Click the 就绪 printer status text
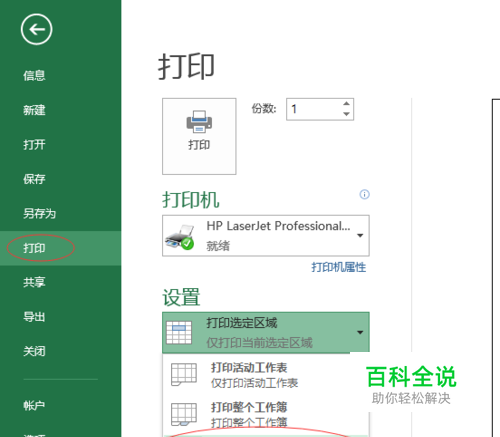The height and width of the screenshot is (437, 500). click(218, 246)
